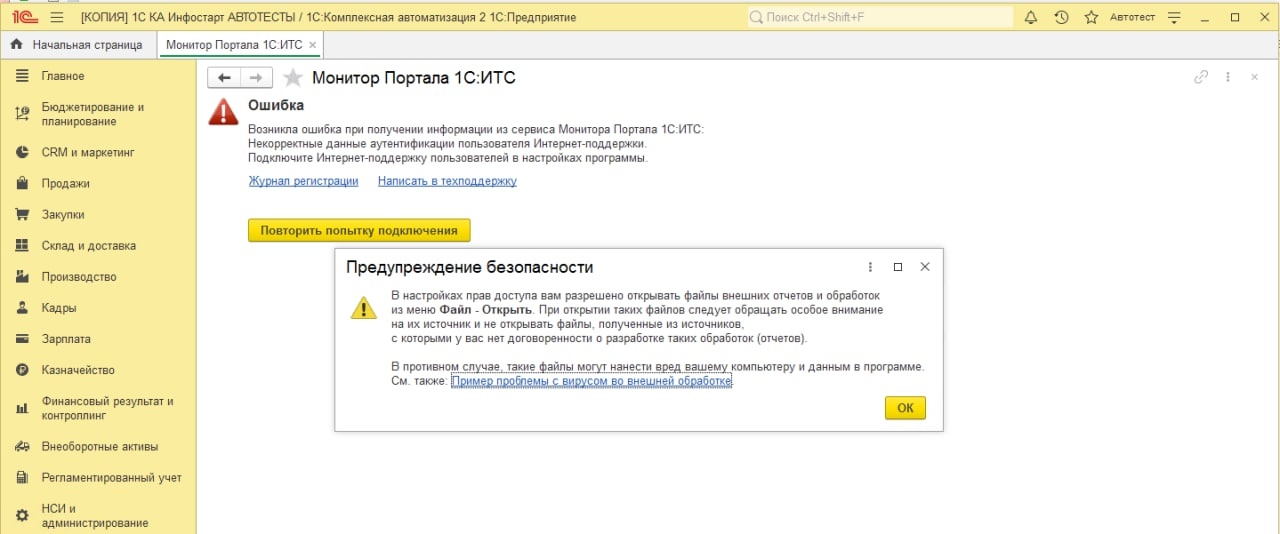Open the history clock icon
The image size is (1280, 534).
tap(1061, 18)
